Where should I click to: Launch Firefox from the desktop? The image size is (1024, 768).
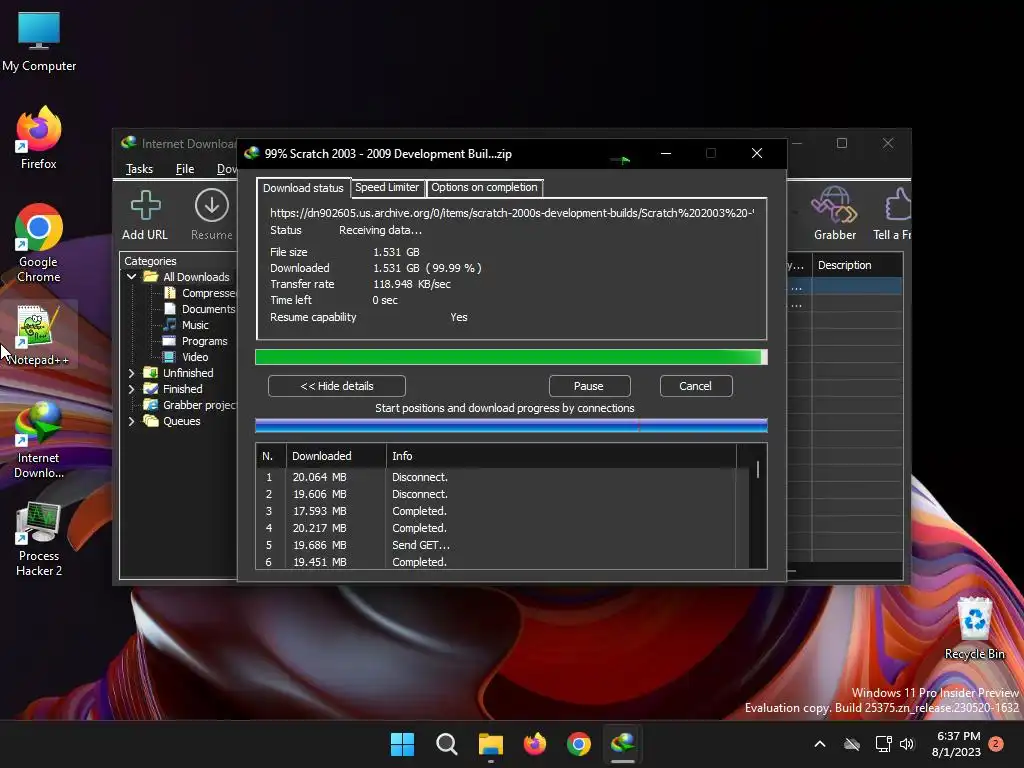39,138
